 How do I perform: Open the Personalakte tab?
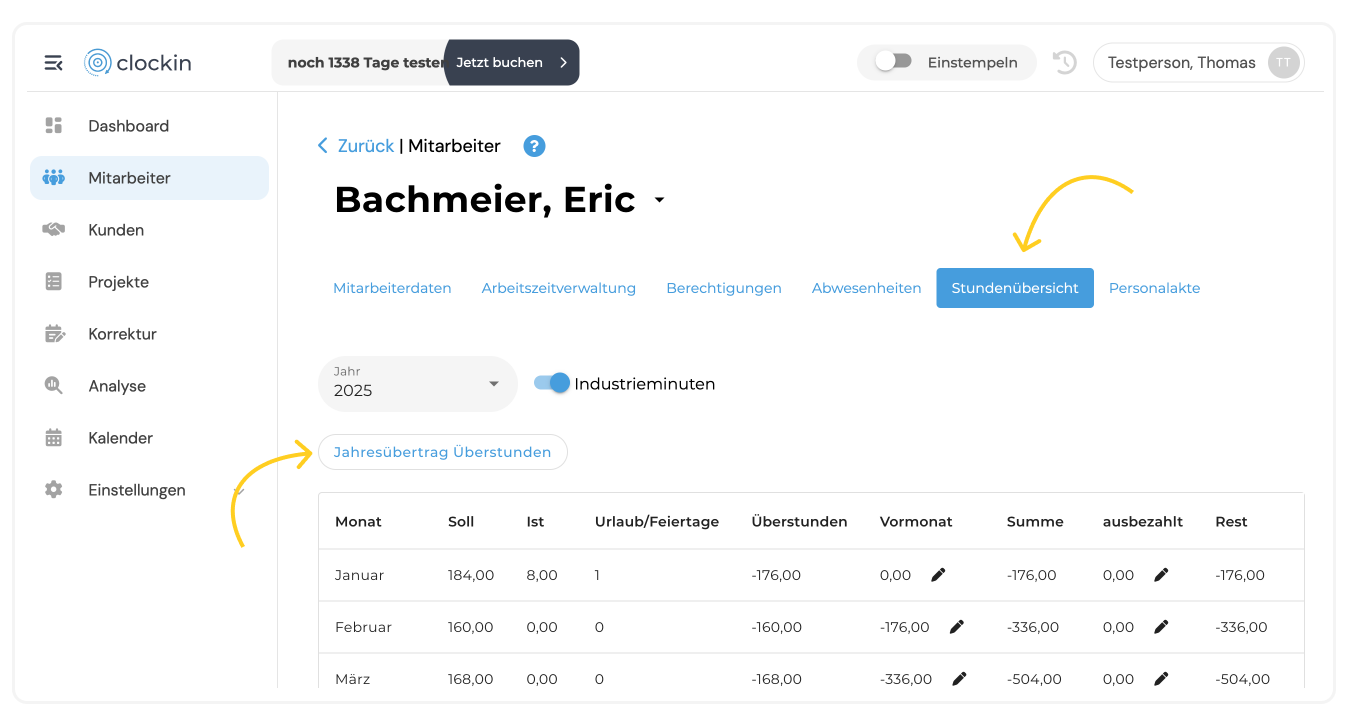(x=1154, y=288)
